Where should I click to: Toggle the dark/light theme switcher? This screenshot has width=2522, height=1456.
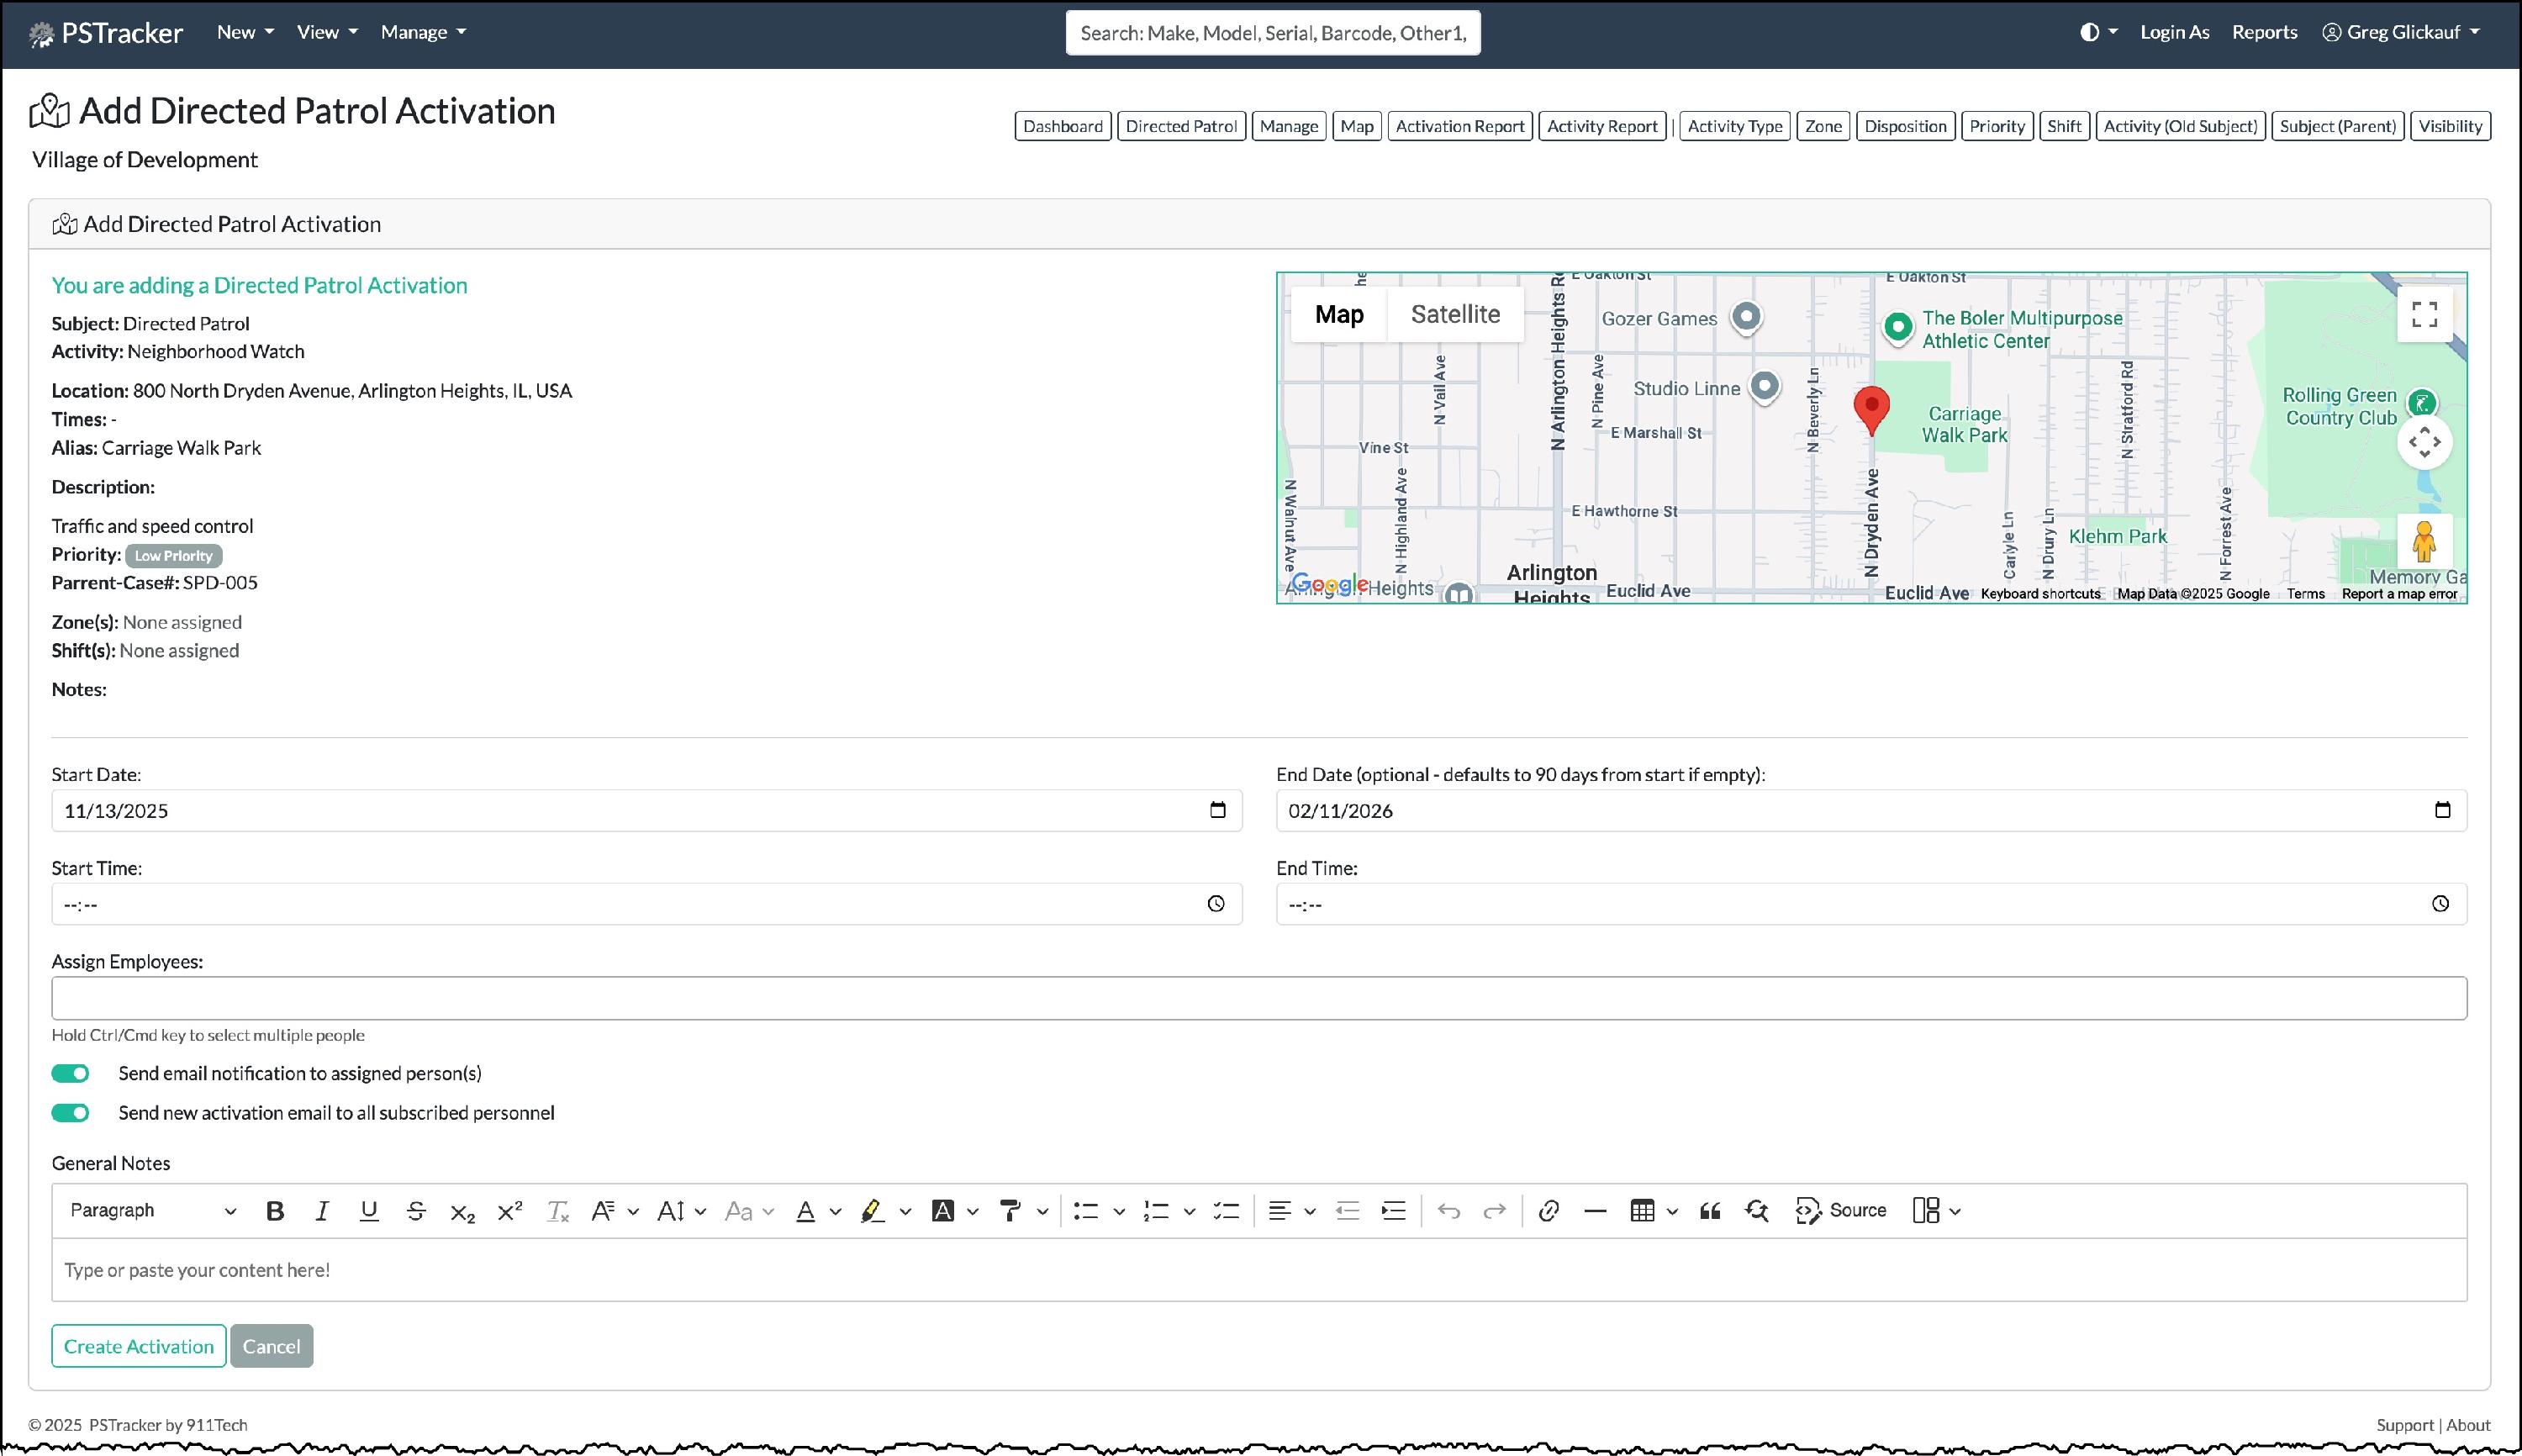(2097, 32)
